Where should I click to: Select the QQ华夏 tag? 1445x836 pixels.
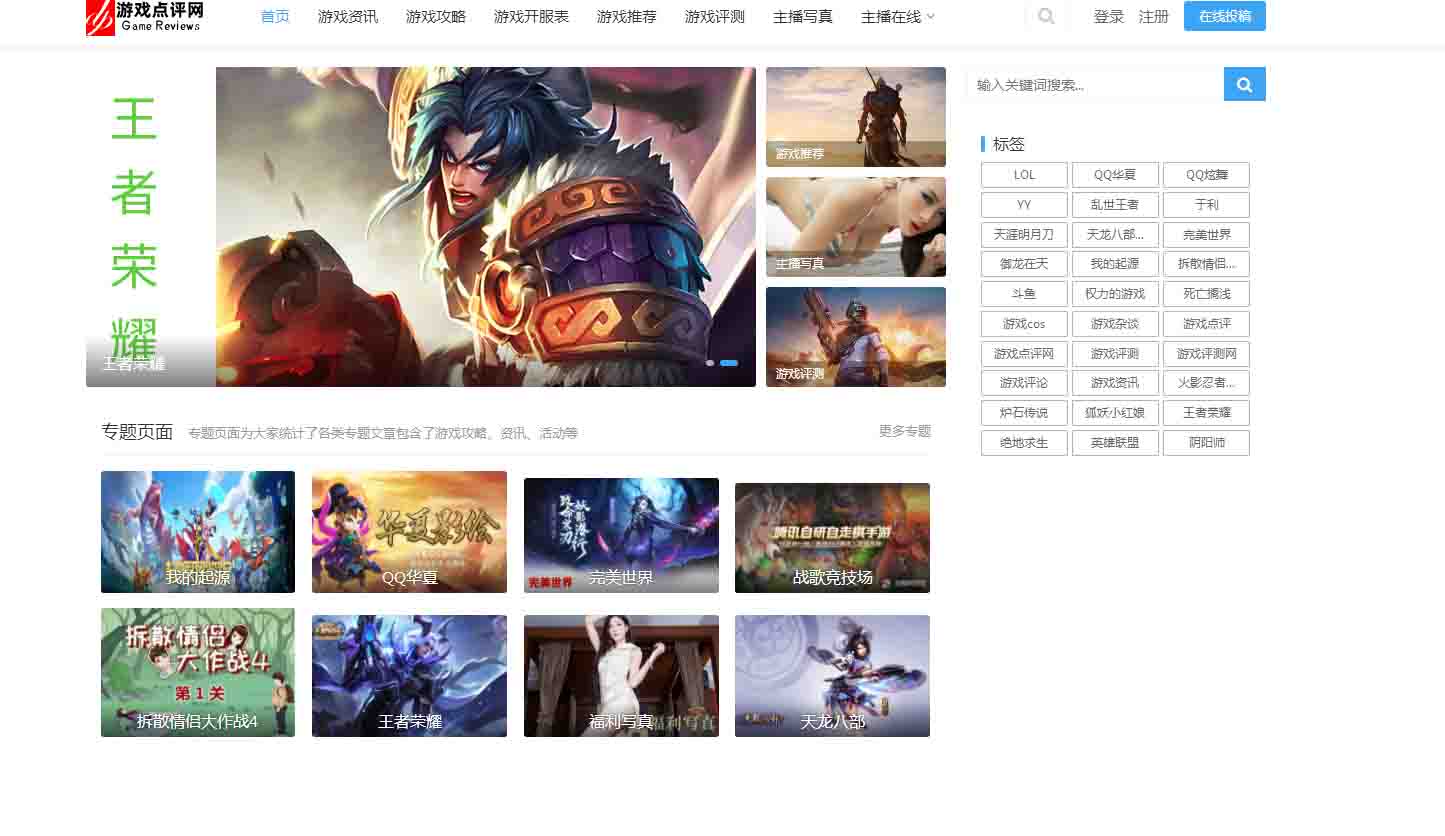point(1115,175)
